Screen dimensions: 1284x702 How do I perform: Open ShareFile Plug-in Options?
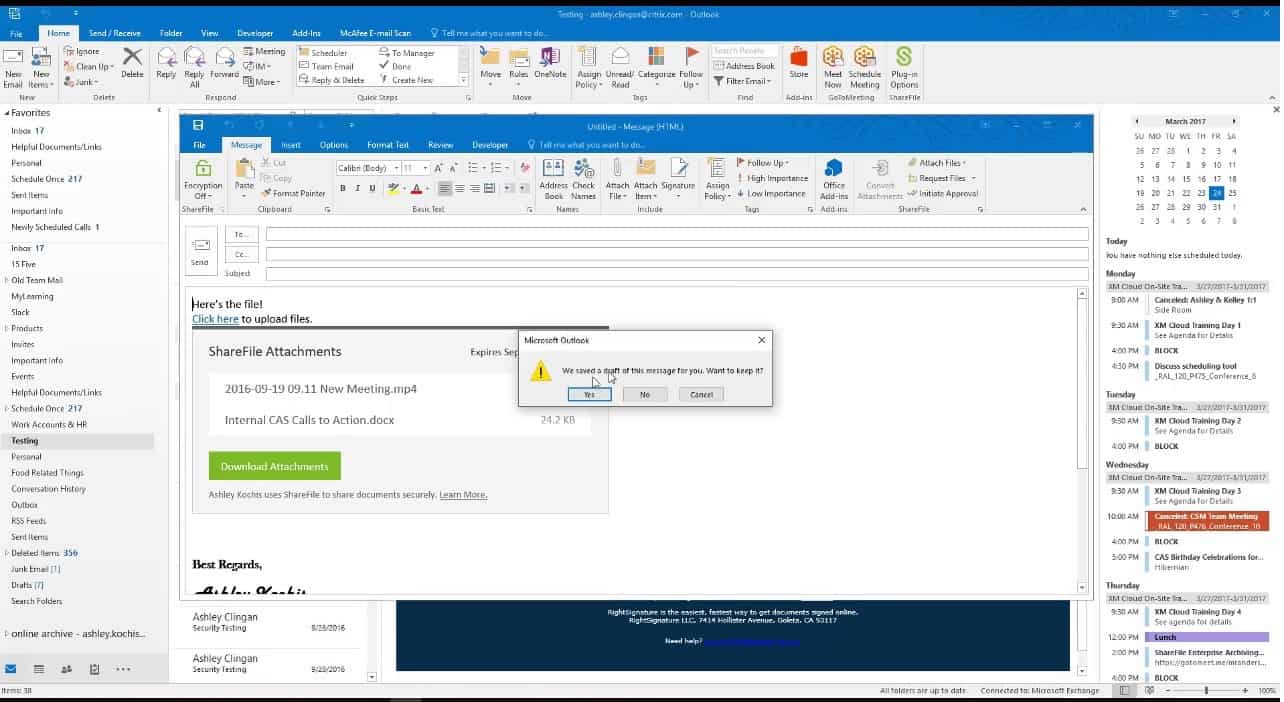tap(904, 66)
